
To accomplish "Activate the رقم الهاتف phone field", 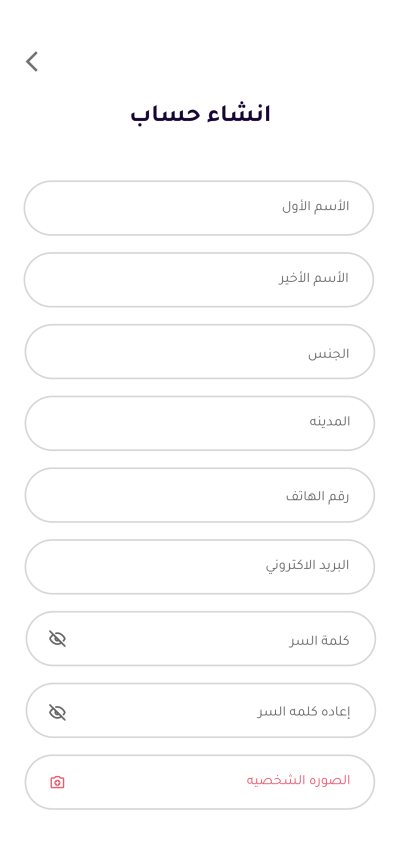I will (x=199, y=495).
